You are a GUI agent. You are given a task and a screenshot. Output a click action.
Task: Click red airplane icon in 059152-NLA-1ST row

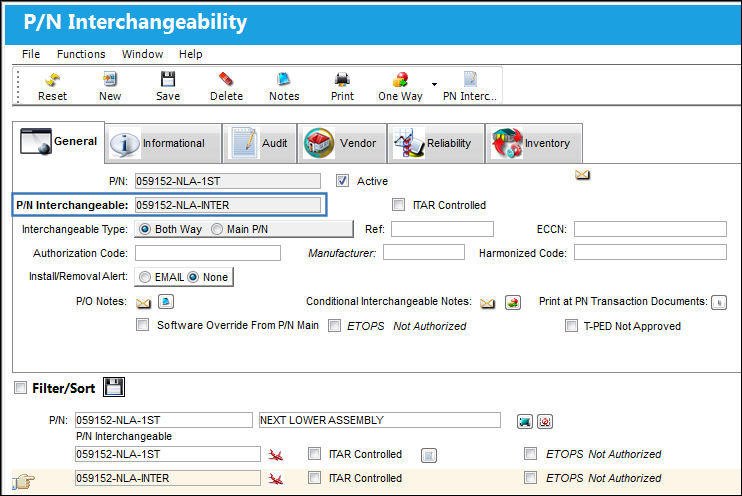coord(275,455)
